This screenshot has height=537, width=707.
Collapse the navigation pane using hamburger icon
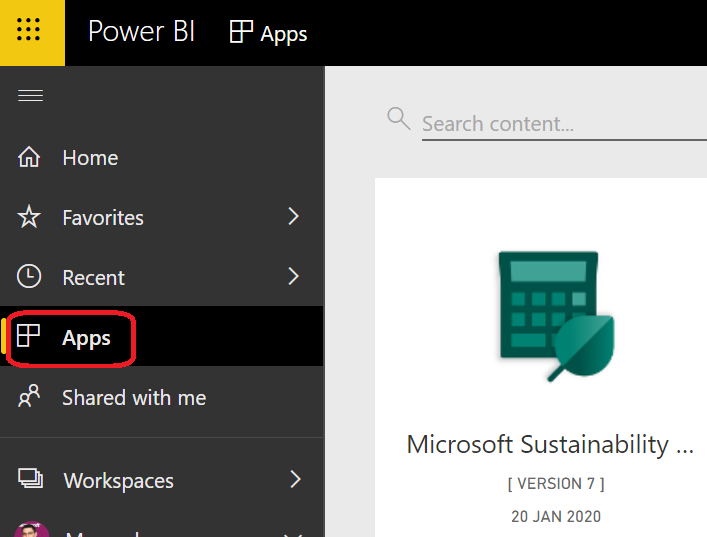coord(30,96)
